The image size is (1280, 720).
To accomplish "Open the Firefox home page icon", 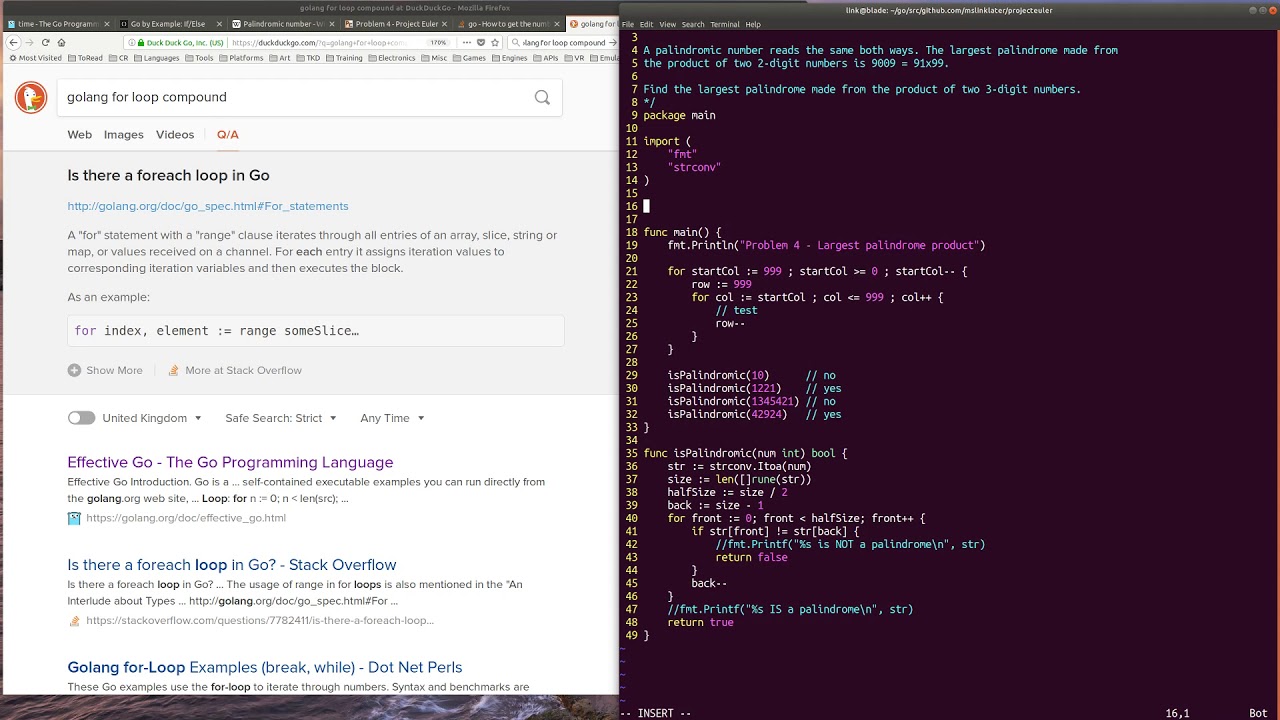I will [61, 43].
